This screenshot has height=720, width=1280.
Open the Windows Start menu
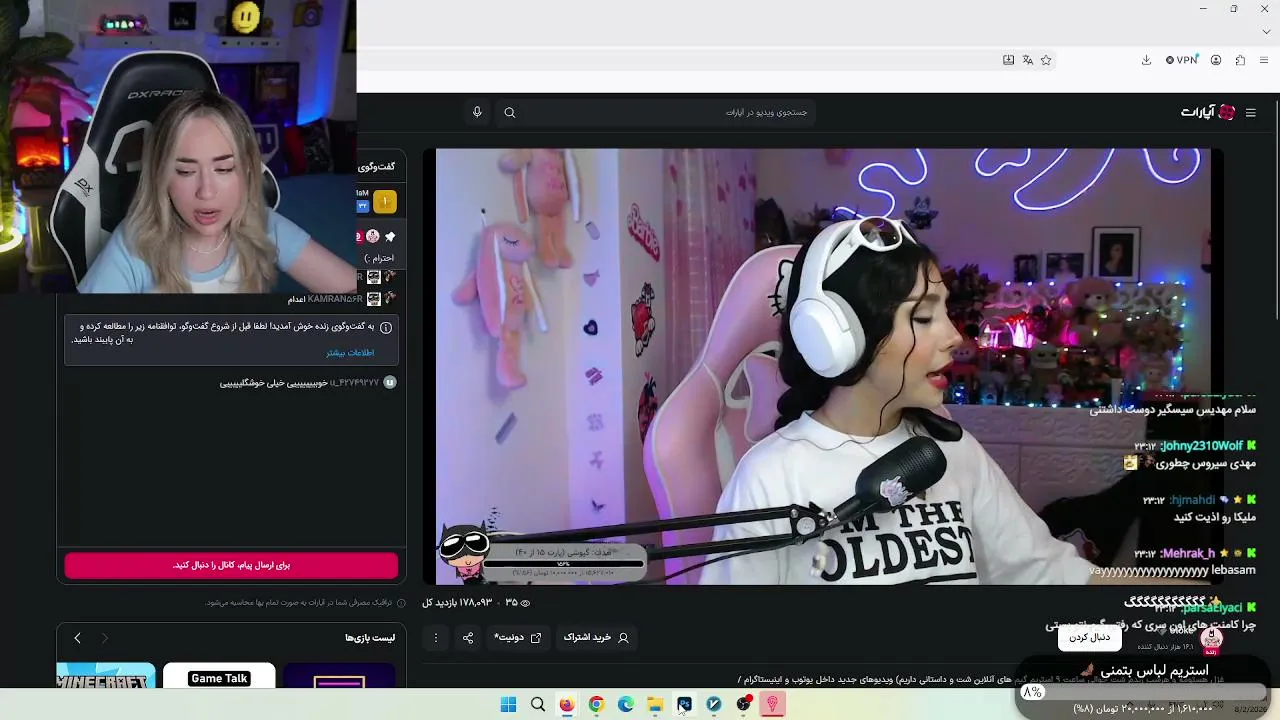coord(508,705)
